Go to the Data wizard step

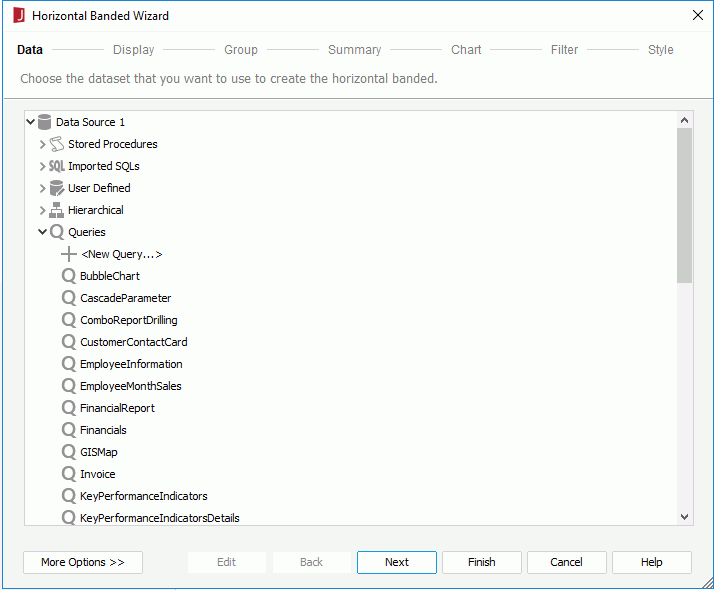30,50
